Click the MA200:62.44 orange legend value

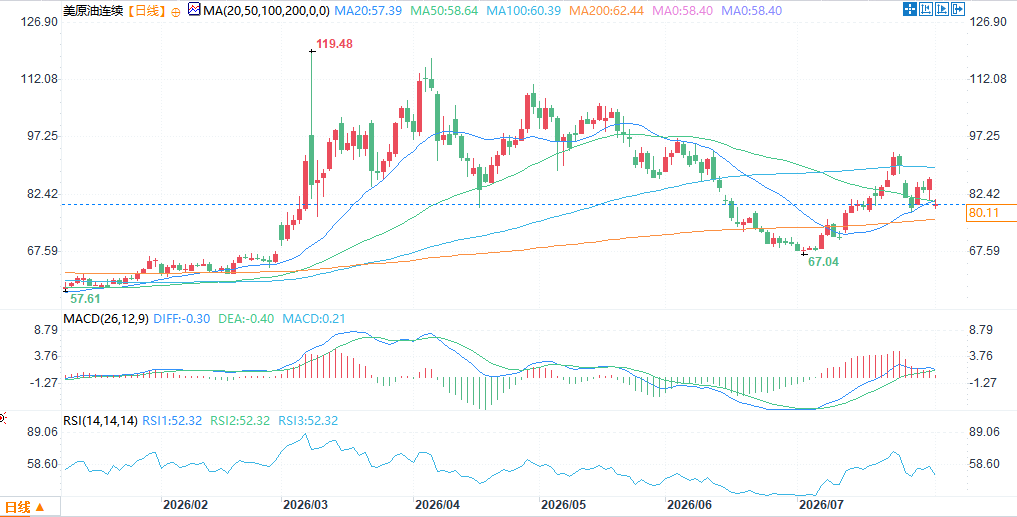click(x=604, y=11)
